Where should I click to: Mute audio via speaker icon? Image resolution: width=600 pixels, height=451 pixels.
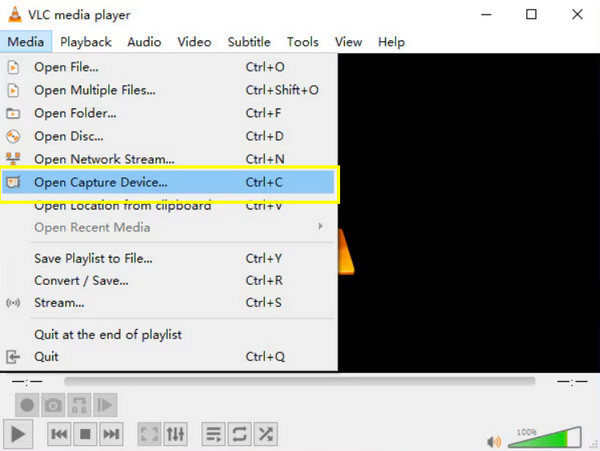pyautogui.click(x=494, y=442)
